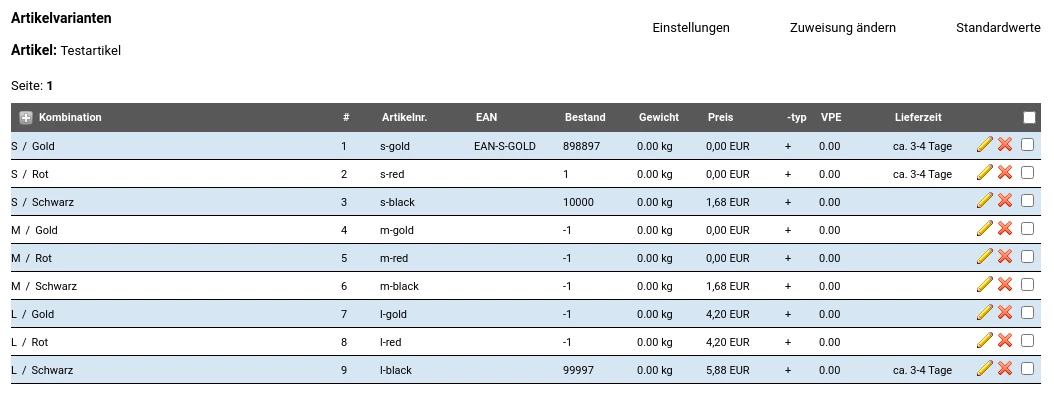Edit the L / Gold variant pencil icon
The image size is (1054, 393).
point(984,312)
